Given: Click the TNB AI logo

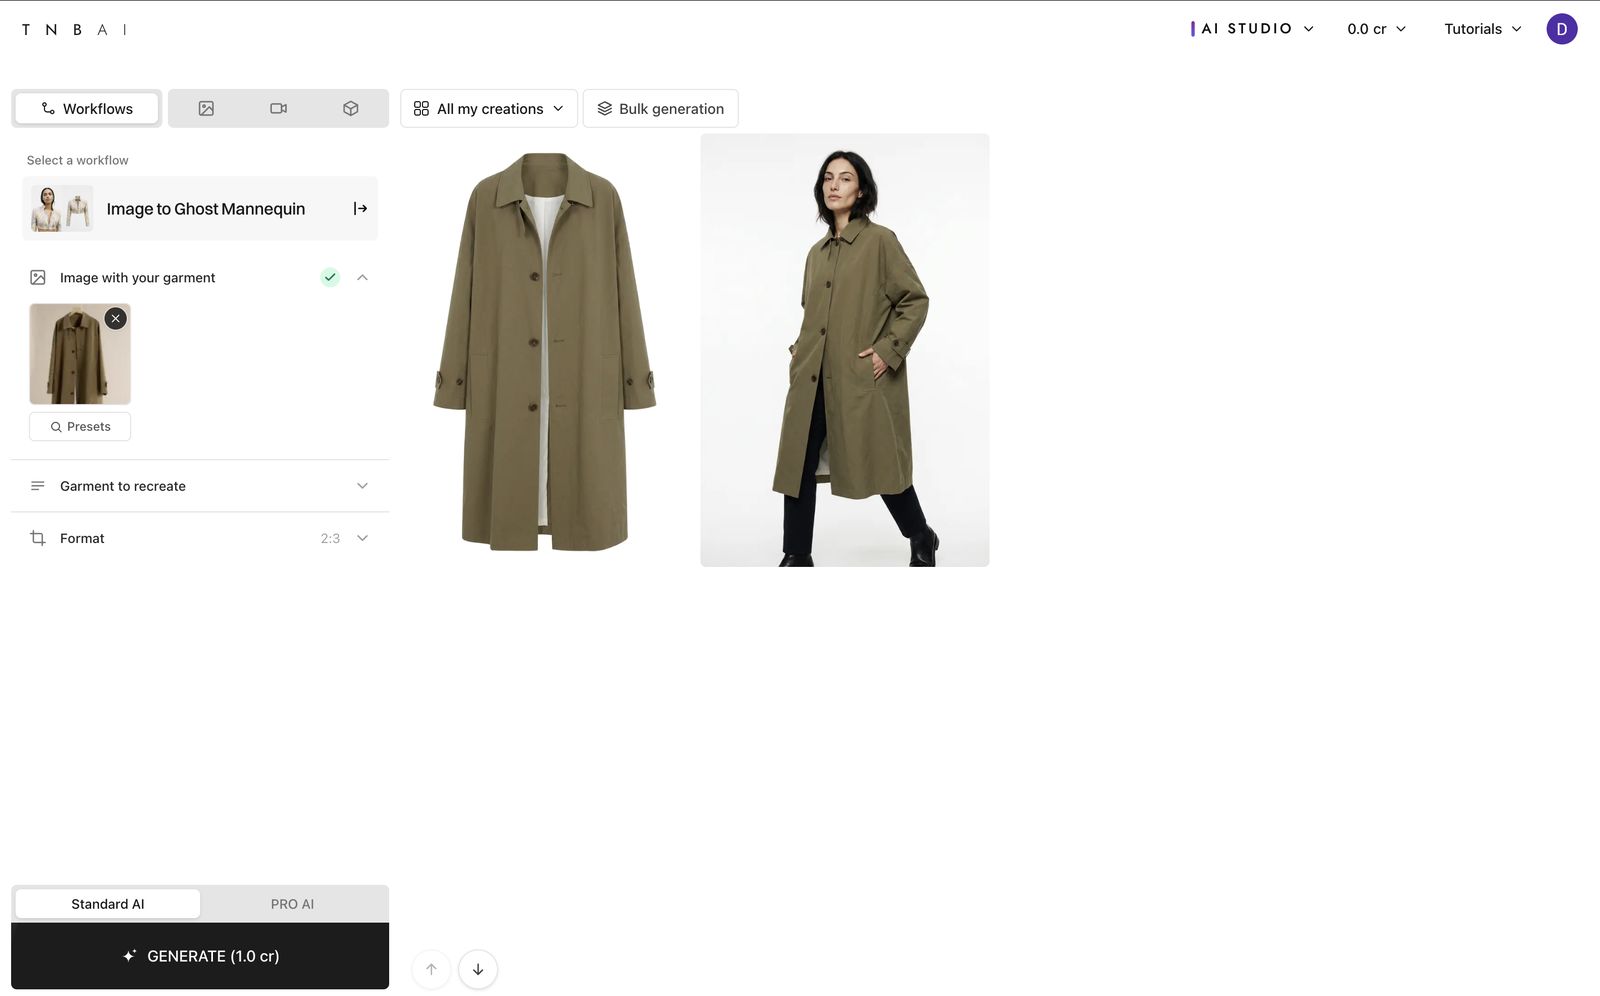Looking at the screenshot, I should coord(74,29).
